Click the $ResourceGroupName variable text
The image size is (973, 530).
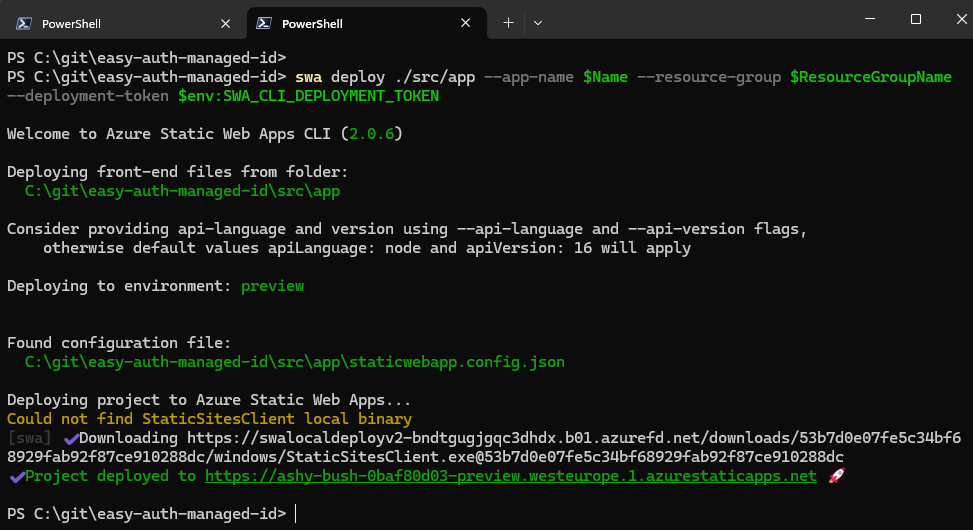871,77
